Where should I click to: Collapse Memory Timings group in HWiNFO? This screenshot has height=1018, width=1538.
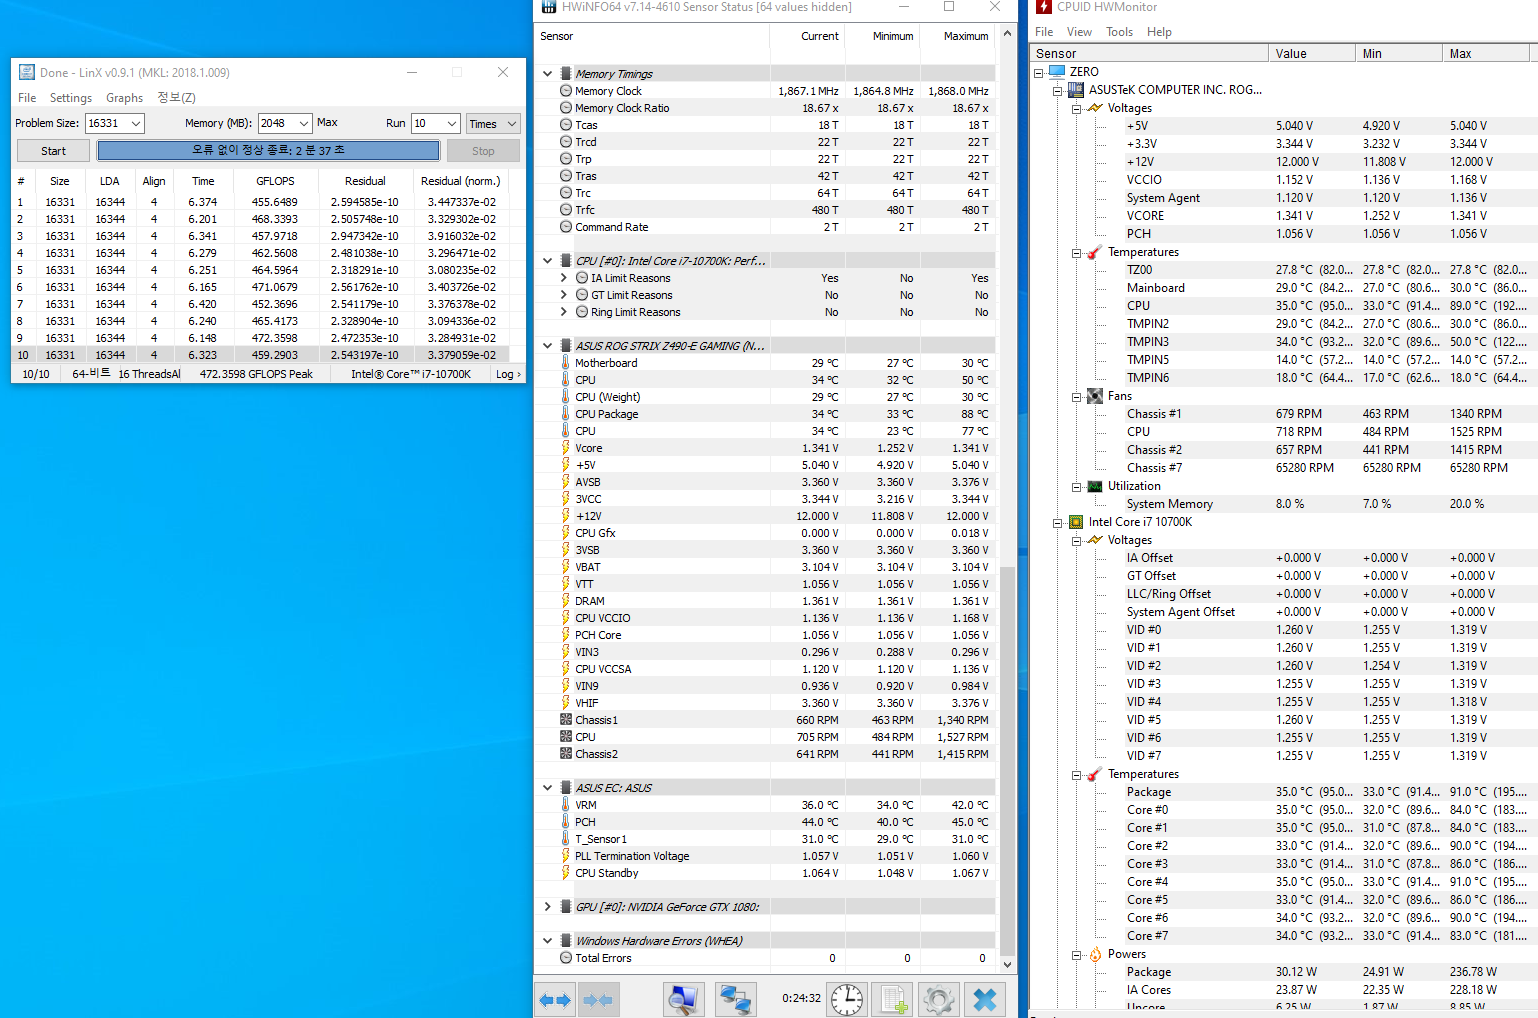547,74
